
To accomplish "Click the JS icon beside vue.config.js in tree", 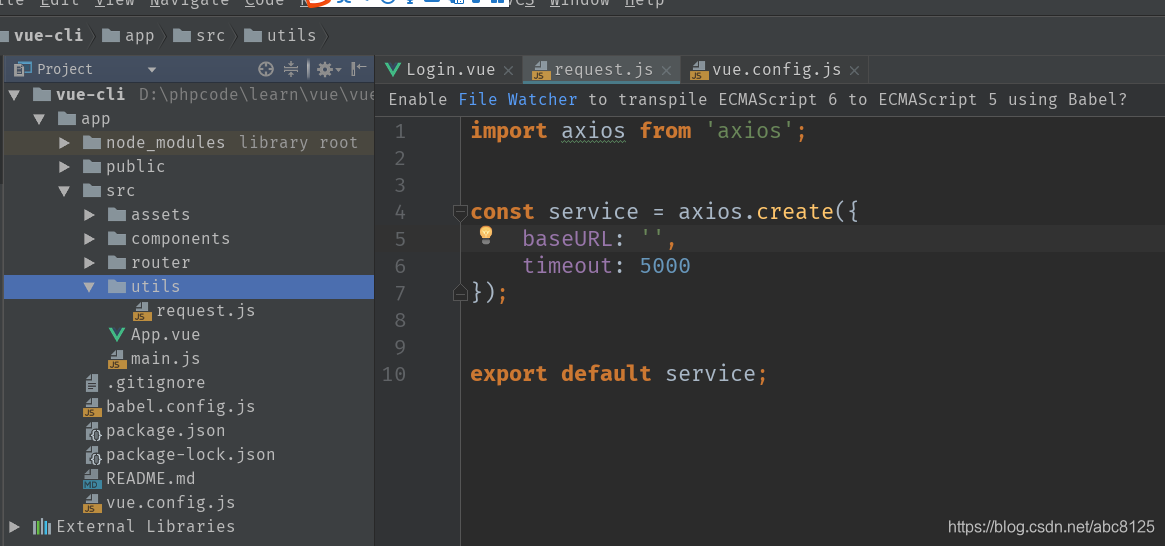I will pyautogui.click(x=92, y=503).
